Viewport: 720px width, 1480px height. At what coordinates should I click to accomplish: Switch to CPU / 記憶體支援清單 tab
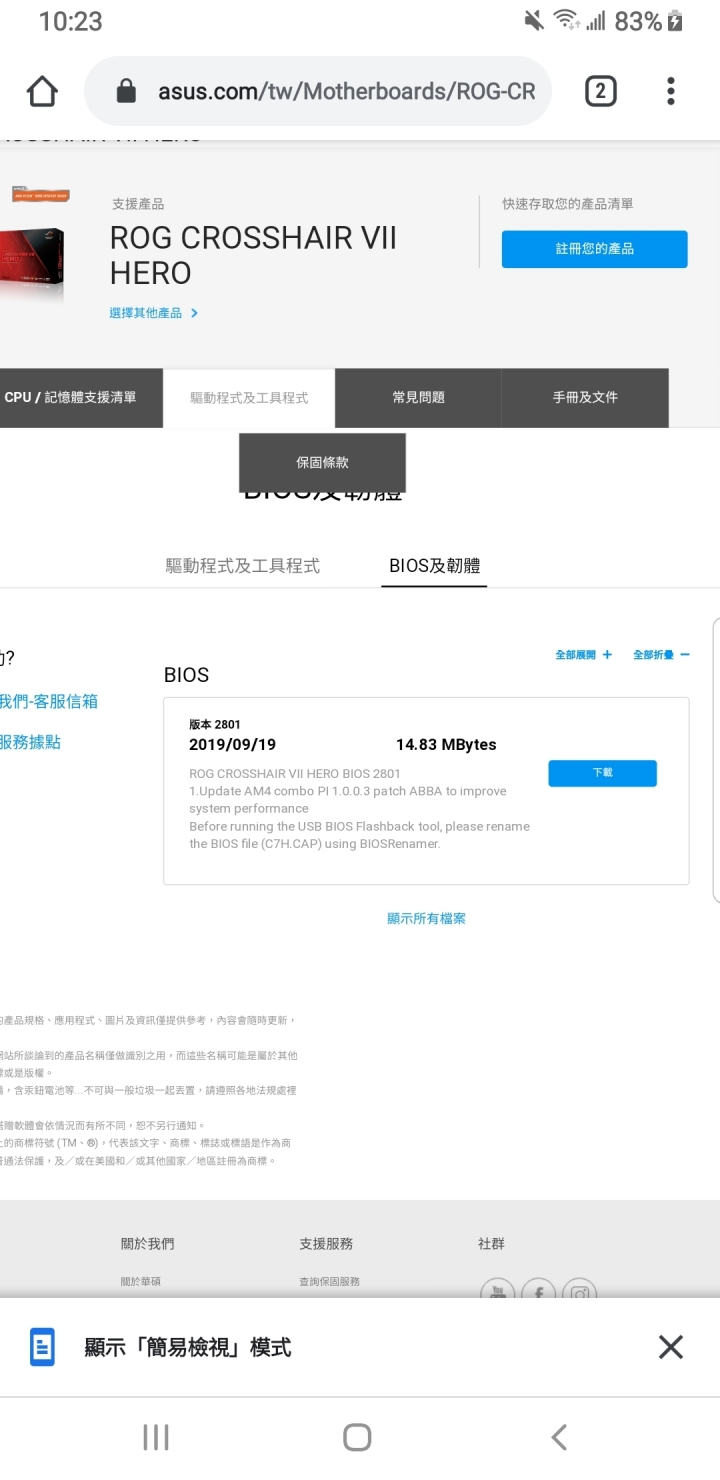click(81, 398)
